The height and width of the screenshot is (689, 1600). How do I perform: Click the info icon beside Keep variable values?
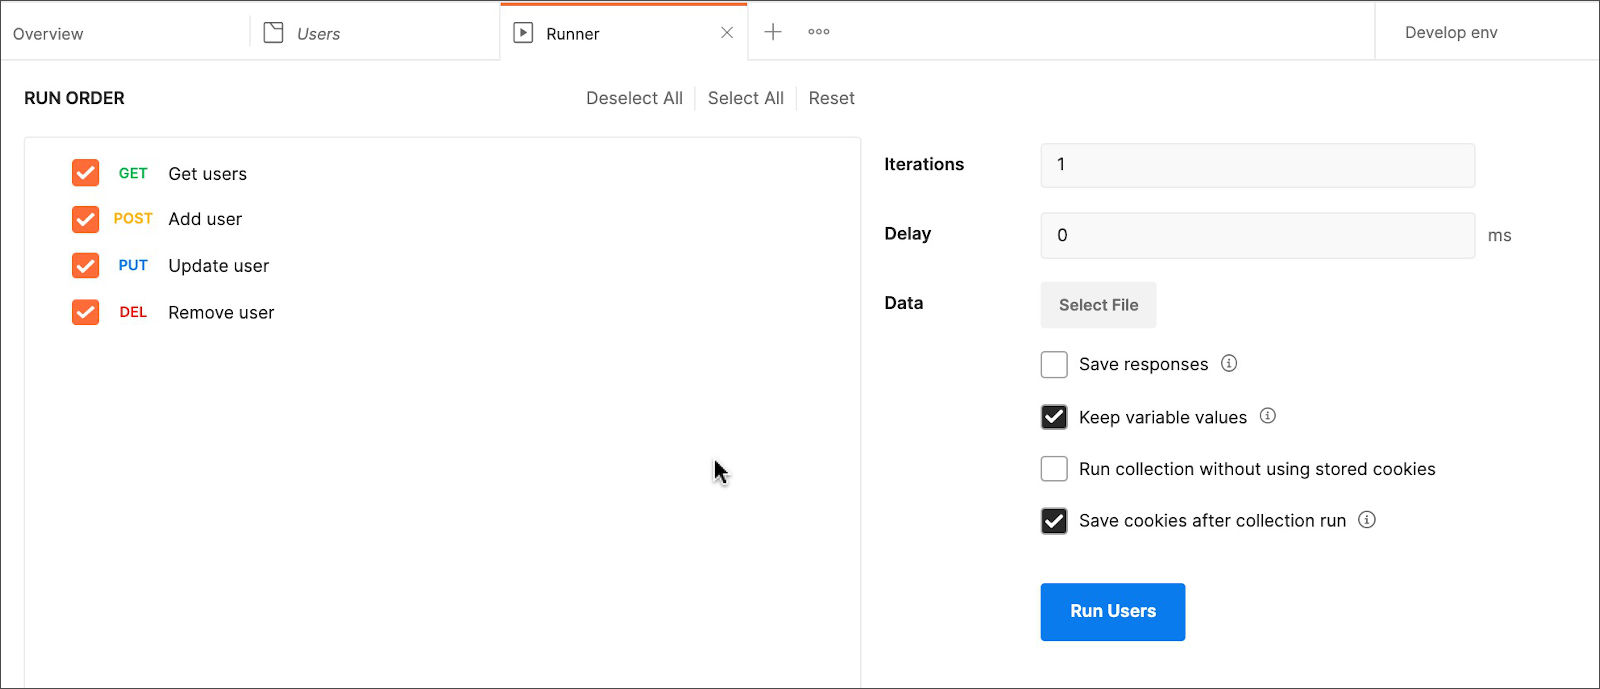pyautogui.click(x=1267, y=416)
